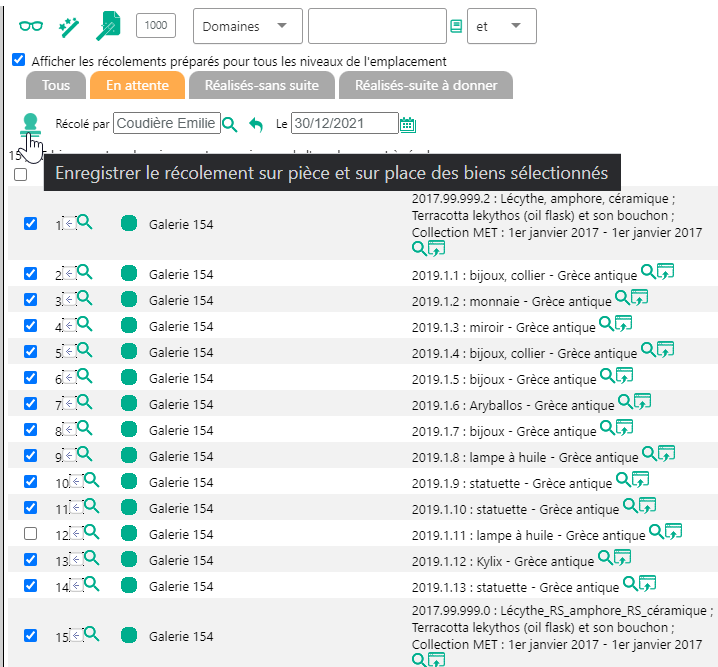Uncheck the row 2 checkbox
718x667 pixels.
pos(30,274)
